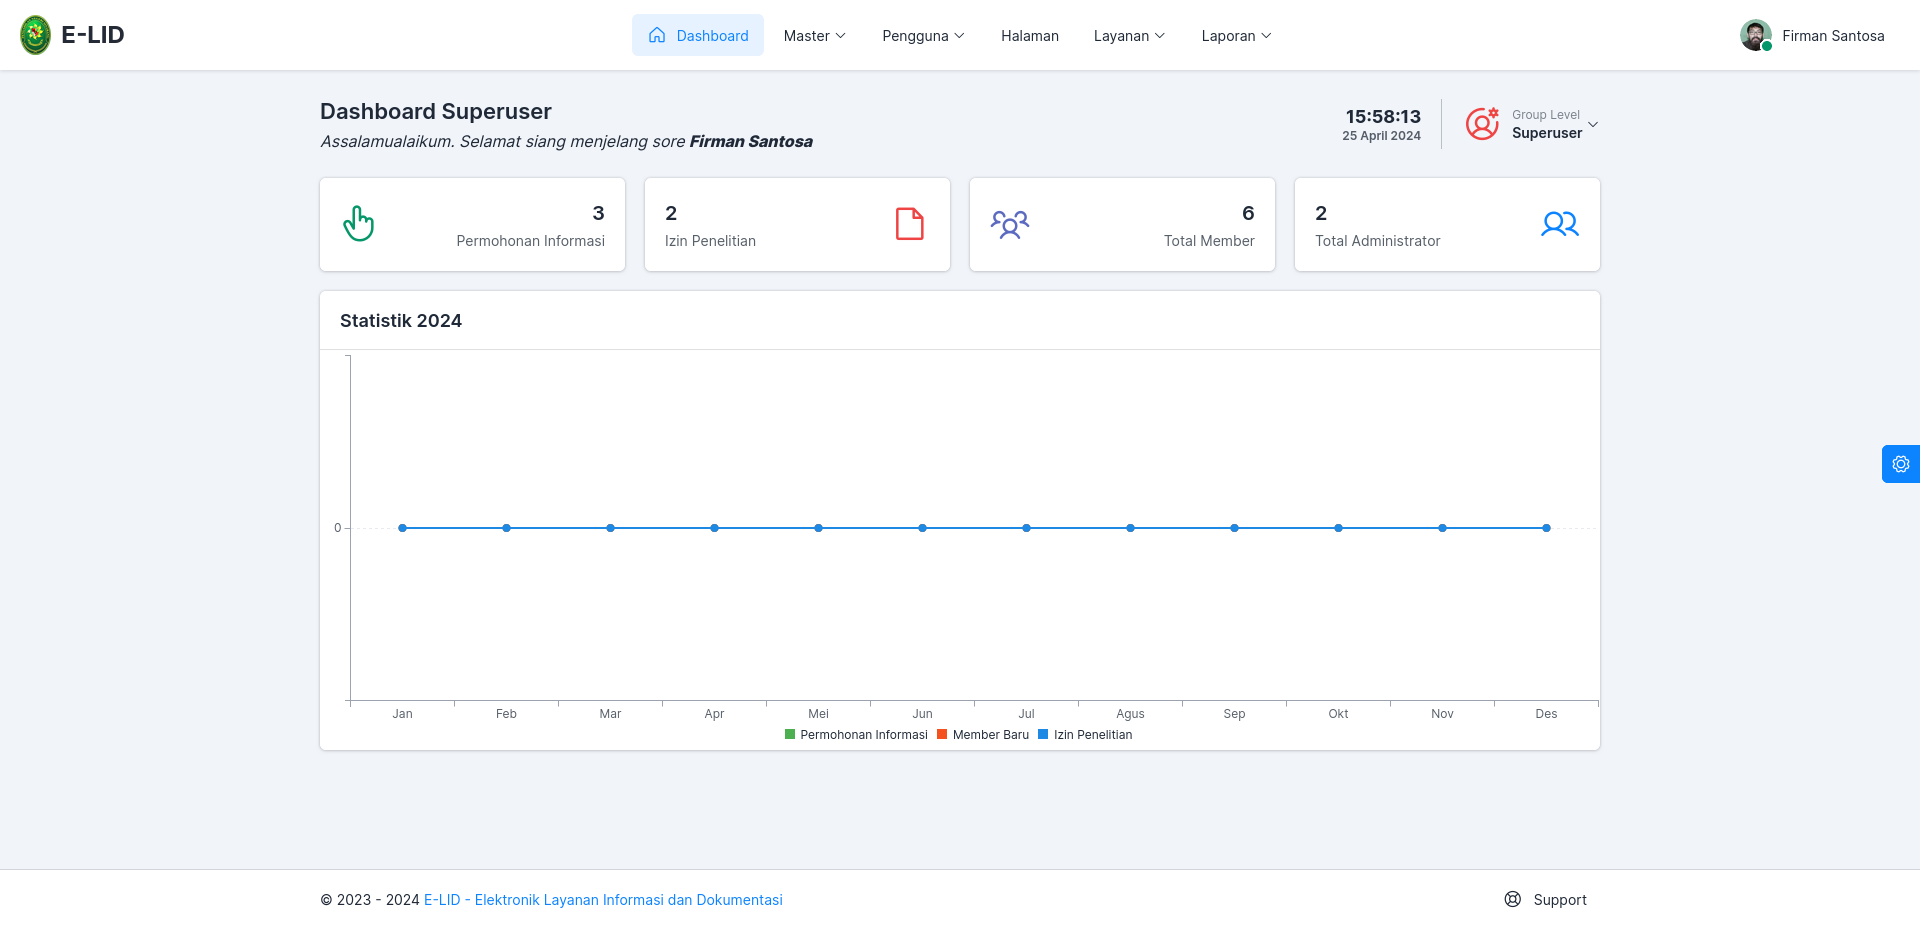Click the Support link in footer
This screenshot has height=928, width=1920.
point(1560,900)
